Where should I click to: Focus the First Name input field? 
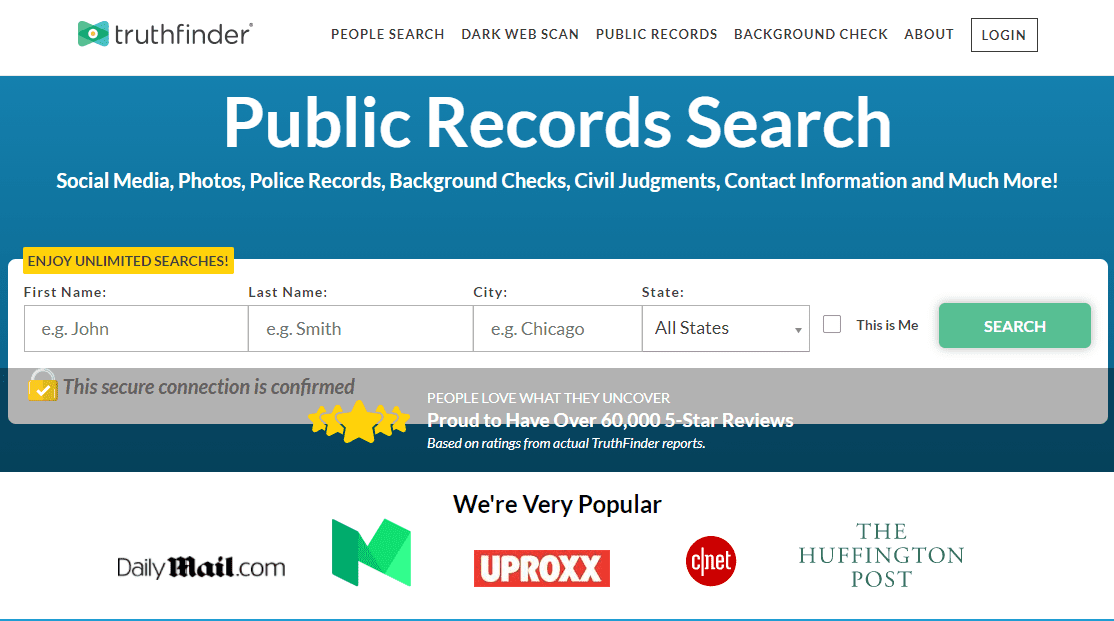[x=136, y=329]
